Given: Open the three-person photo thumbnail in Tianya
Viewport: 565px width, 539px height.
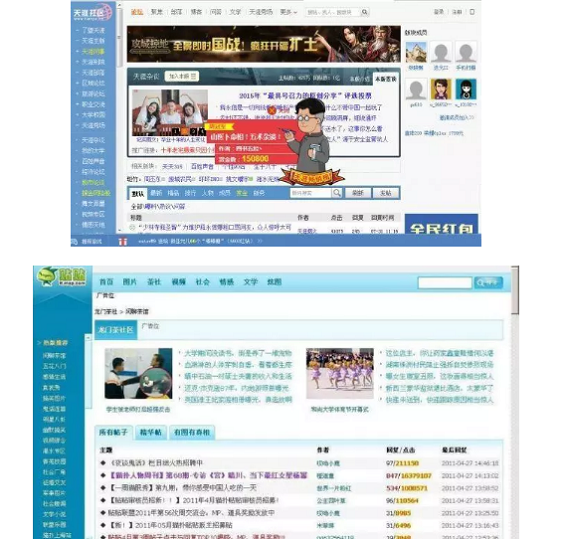Looking at the screenshot, I should click(170, 112).
